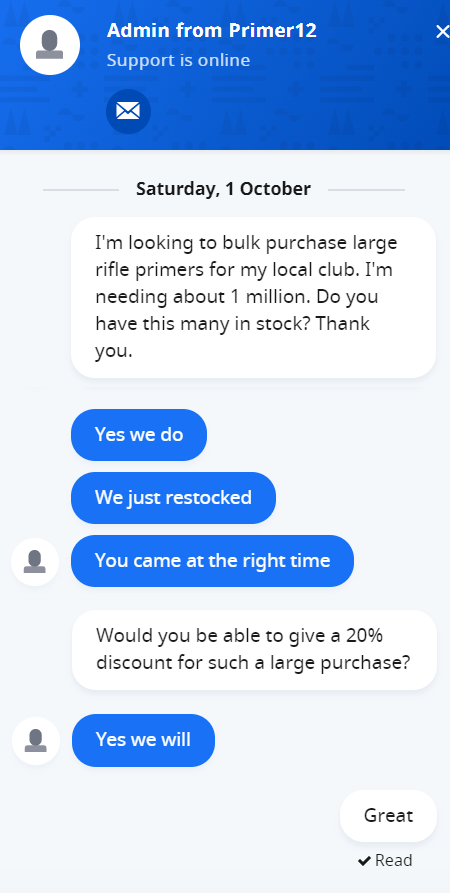The image size is (450, 893).
Task: Click the bulk purchase rifle primers message
Action: click(253, 297)
